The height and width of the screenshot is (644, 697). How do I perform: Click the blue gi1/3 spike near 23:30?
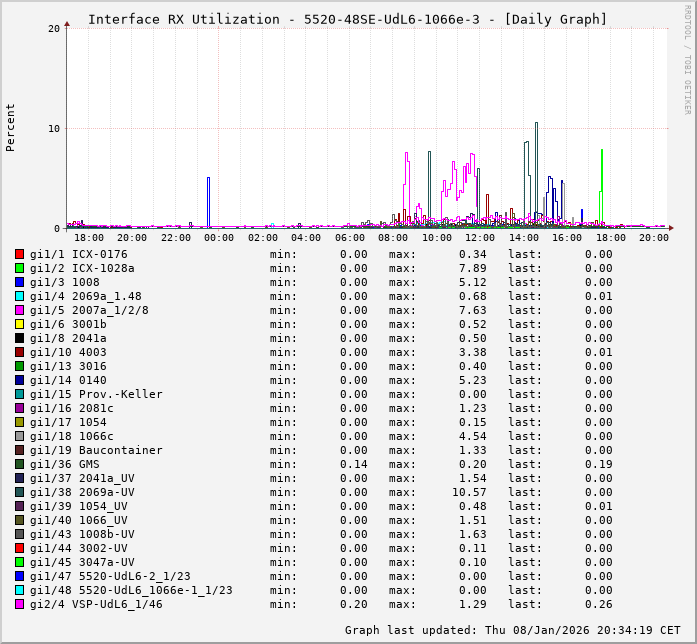pyautogui.click(x=208, y=202)
